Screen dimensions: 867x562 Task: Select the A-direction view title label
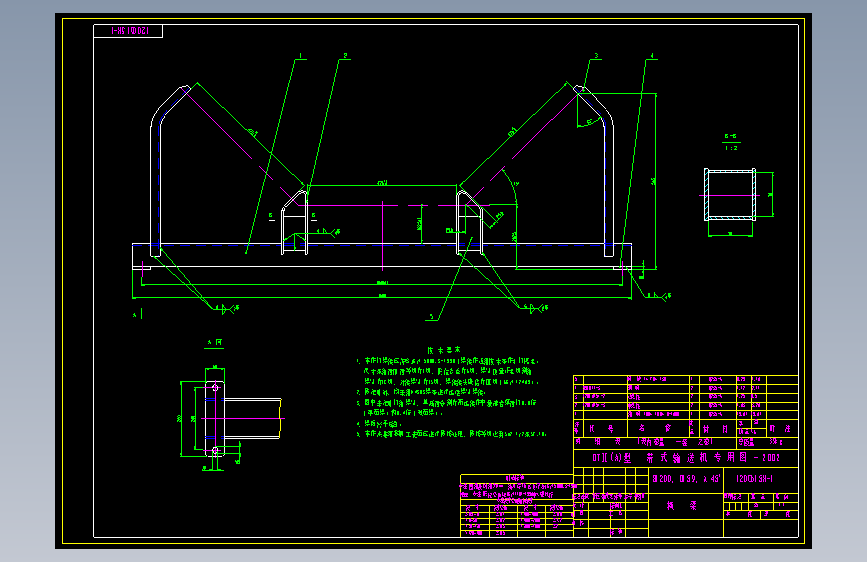pos(214,343)
